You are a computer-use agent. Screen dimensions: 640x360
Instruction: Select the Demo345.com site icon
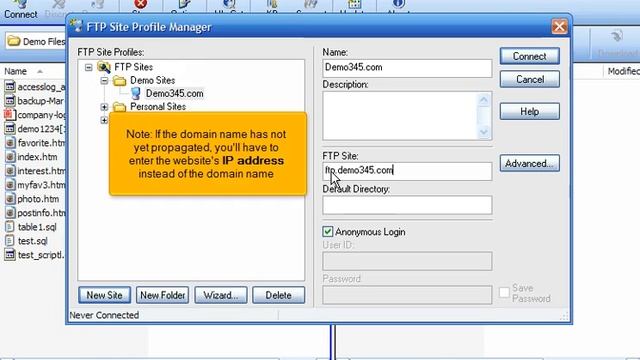pyautogui.click(x=136, y=93)
